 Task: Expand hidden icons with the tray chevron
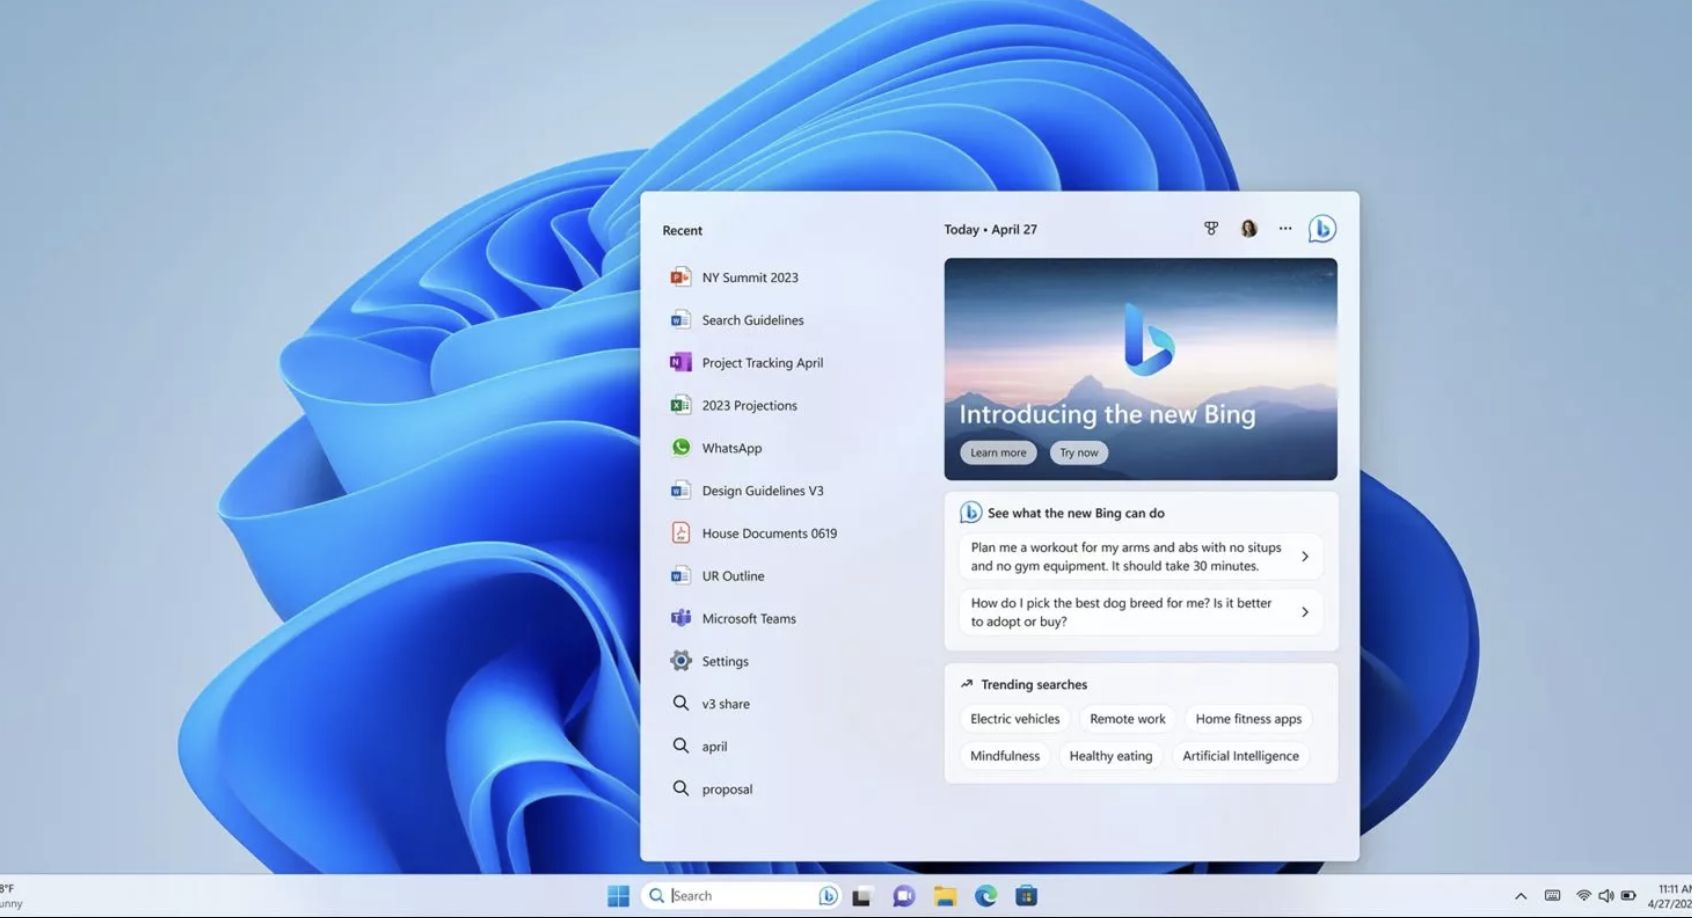coord(1520,895)
